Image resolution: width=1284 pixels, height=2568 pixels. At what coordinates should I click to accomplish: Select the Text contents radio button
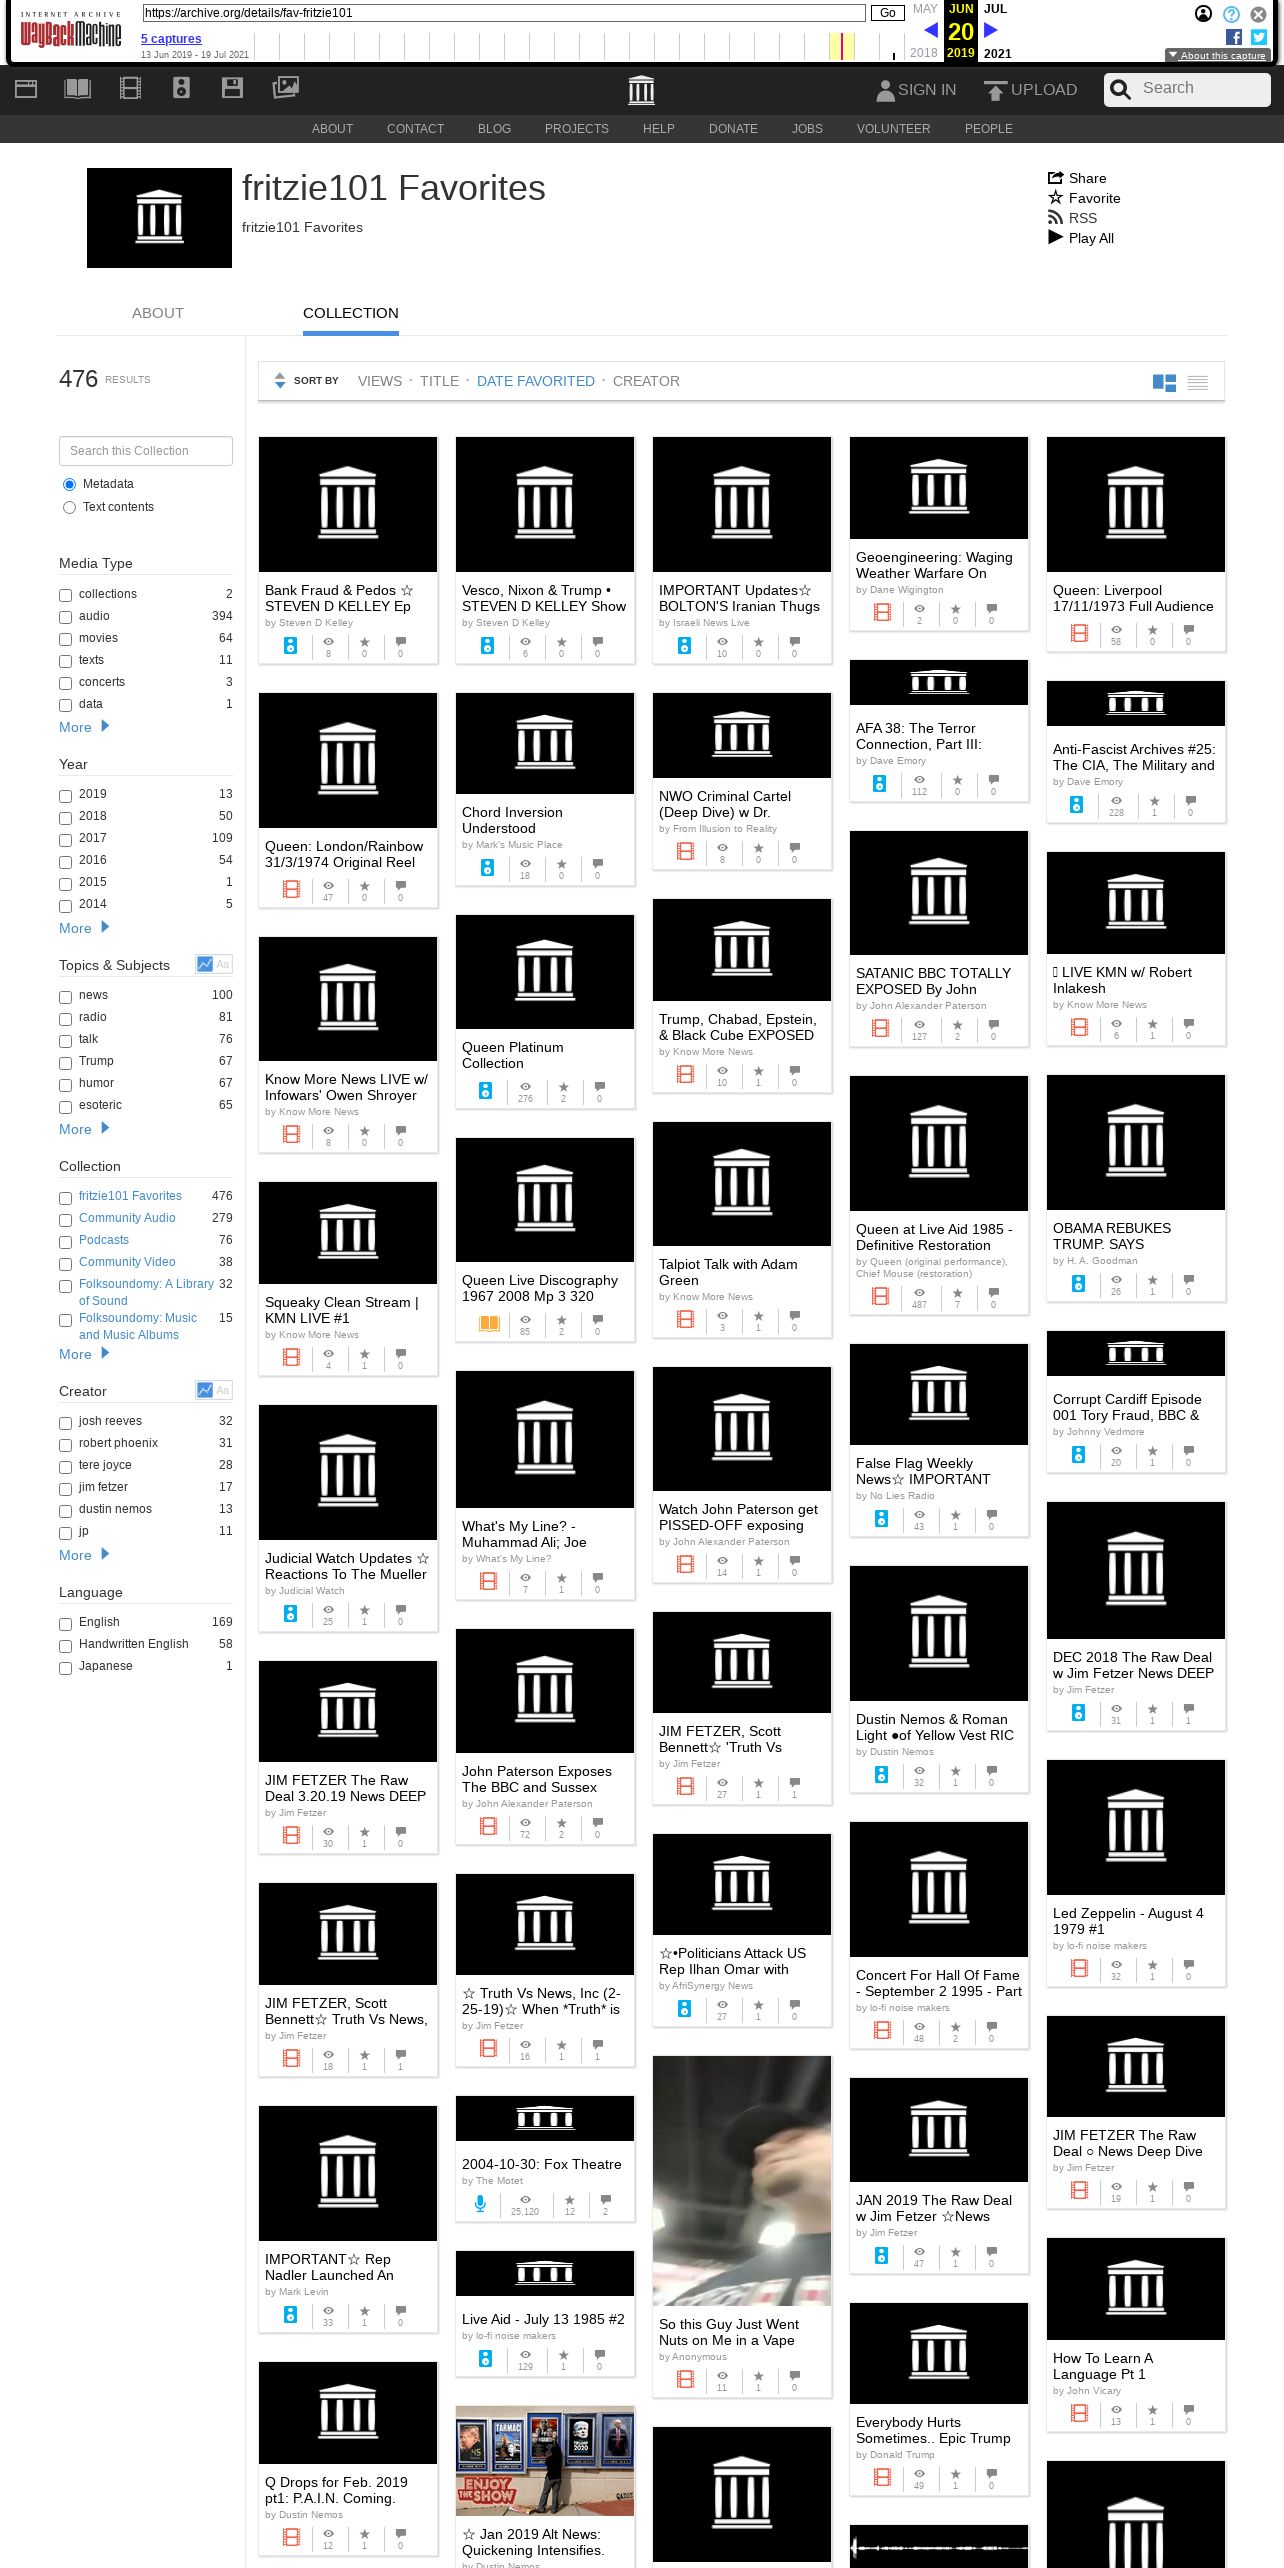tap(69, 507)
